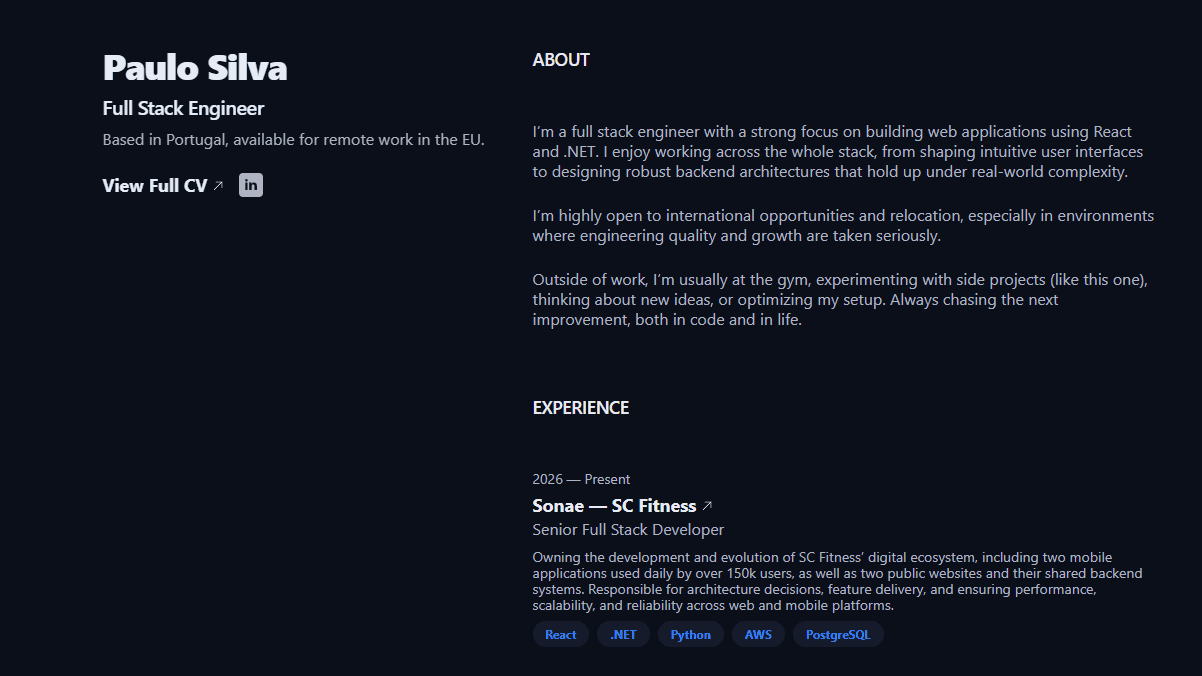Click the Paulo Silva name heading

tap(195, 68)
